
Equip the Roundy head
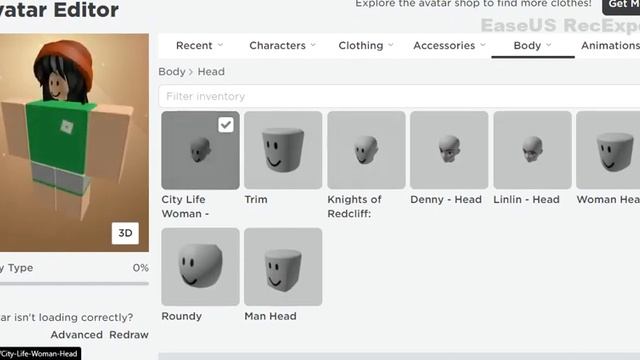pos(200,267)
